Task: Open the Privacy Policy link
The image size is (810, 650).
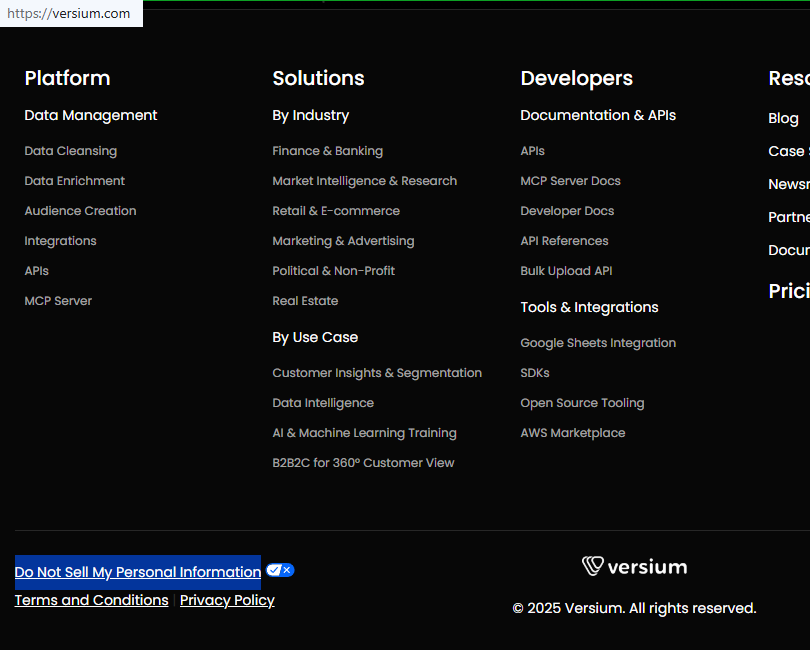Action: (227, 600)
